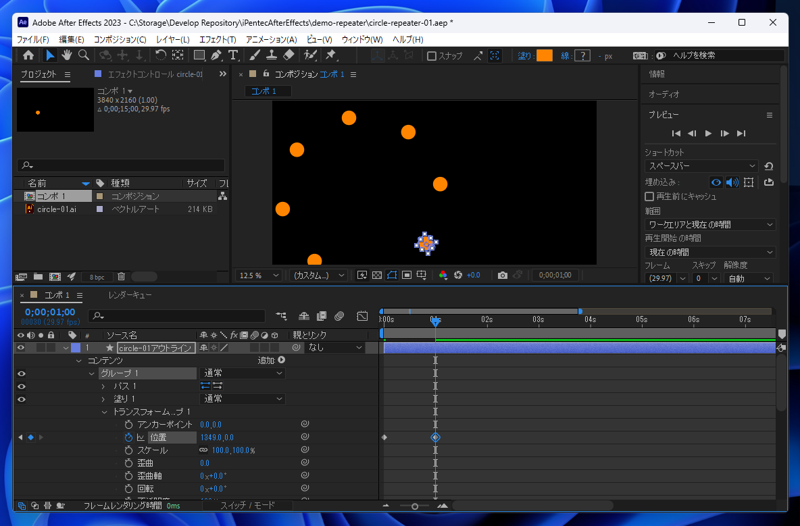Open the エフェクト(T) menu

tap(217, 40)
